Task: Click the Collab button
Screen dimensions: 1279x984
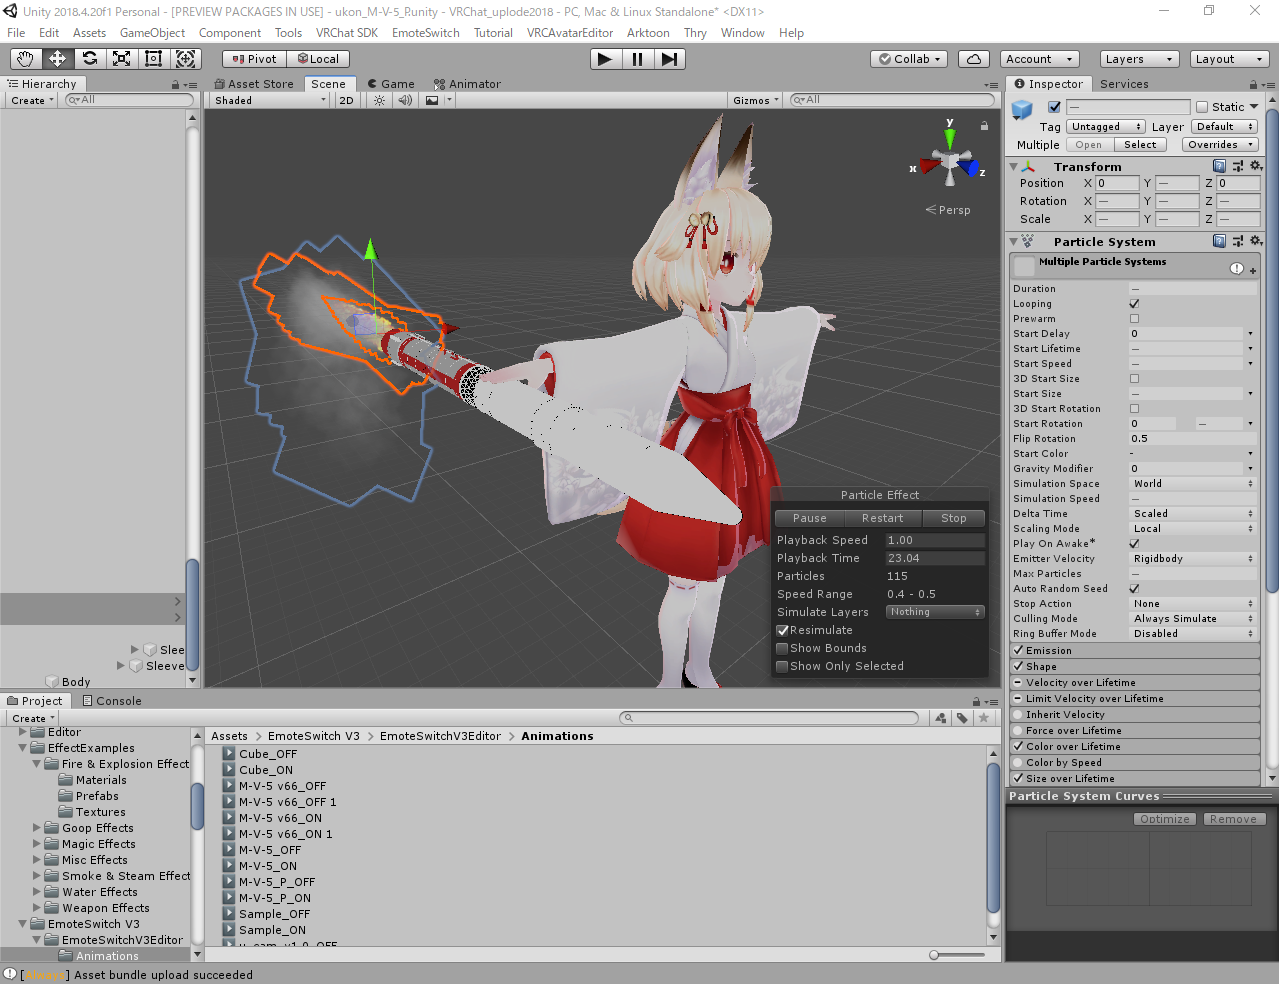Action: click(x=909, y=59)
